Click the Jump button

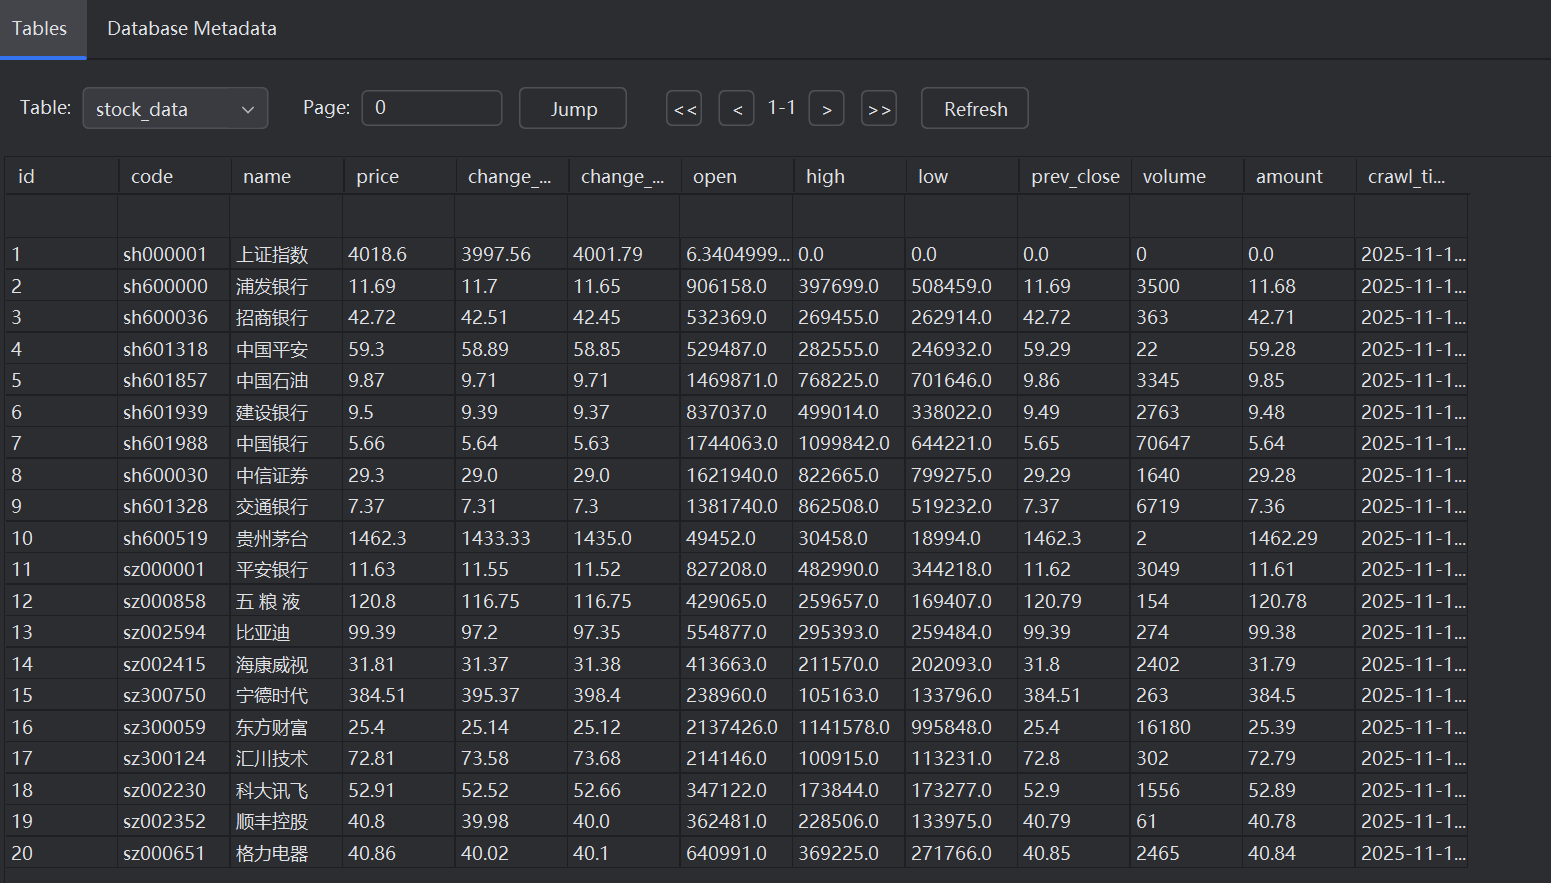573,109
